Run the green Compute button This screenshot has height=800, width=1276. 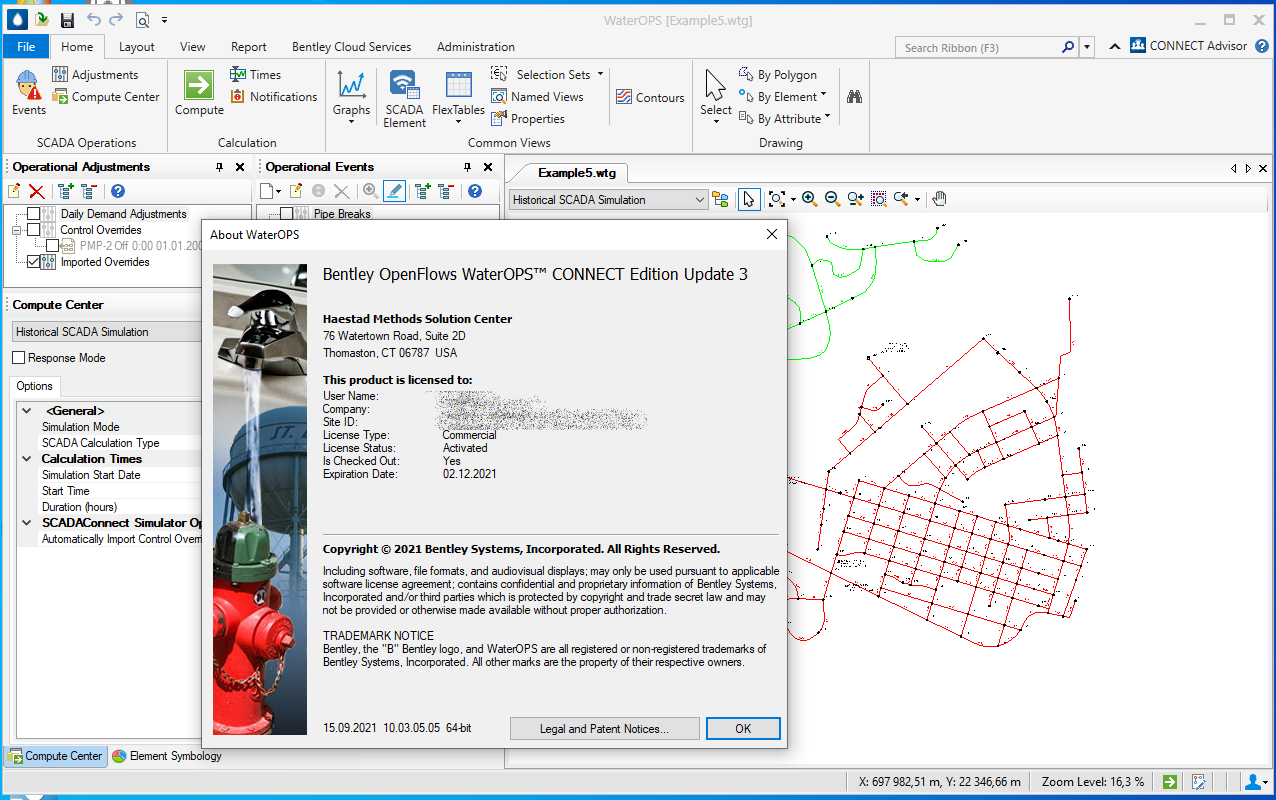199,92
